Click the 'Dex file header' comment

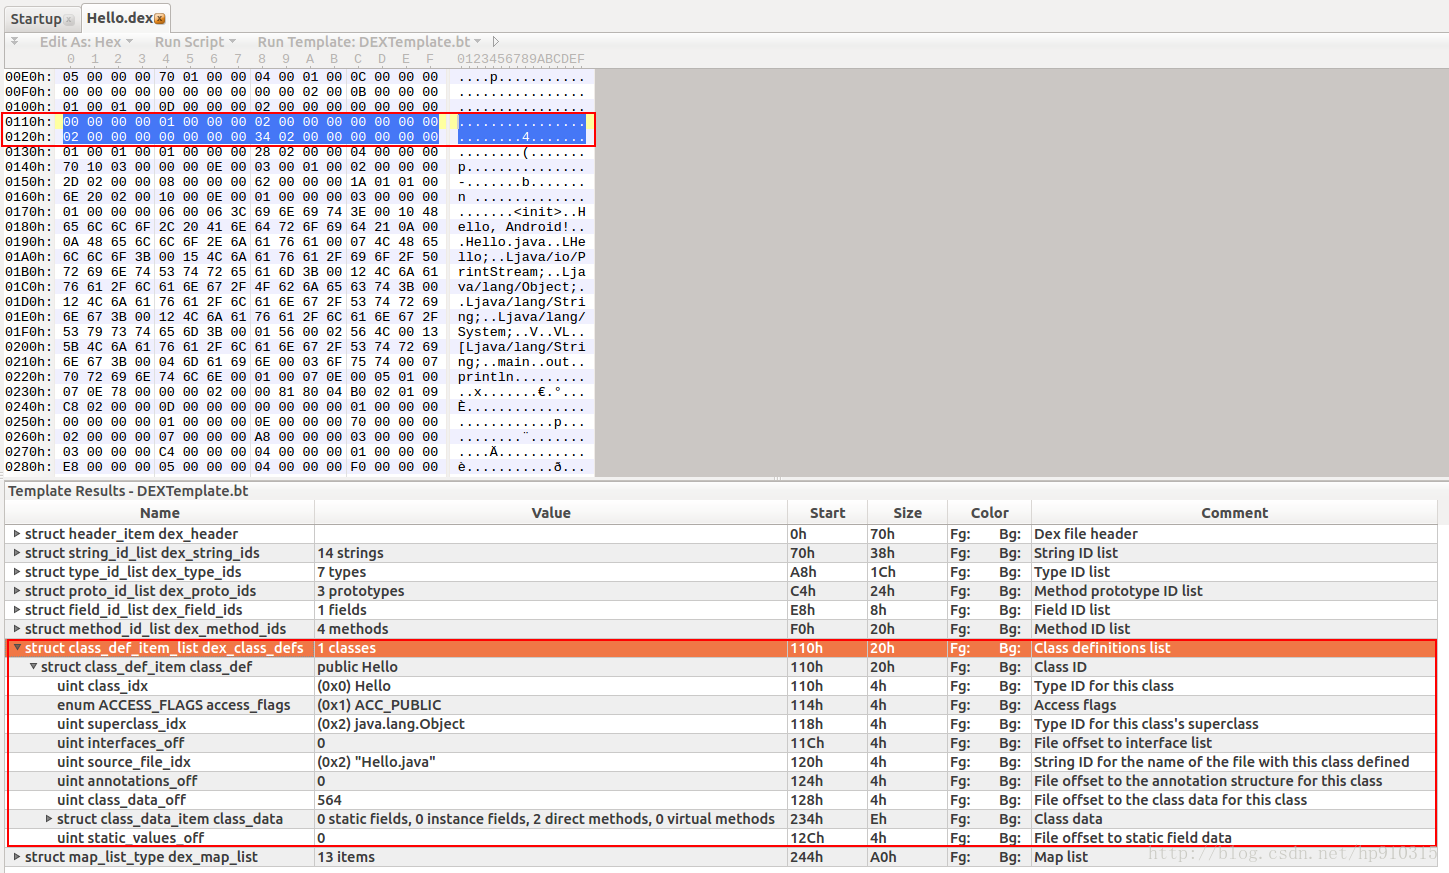pos(1086,534)
